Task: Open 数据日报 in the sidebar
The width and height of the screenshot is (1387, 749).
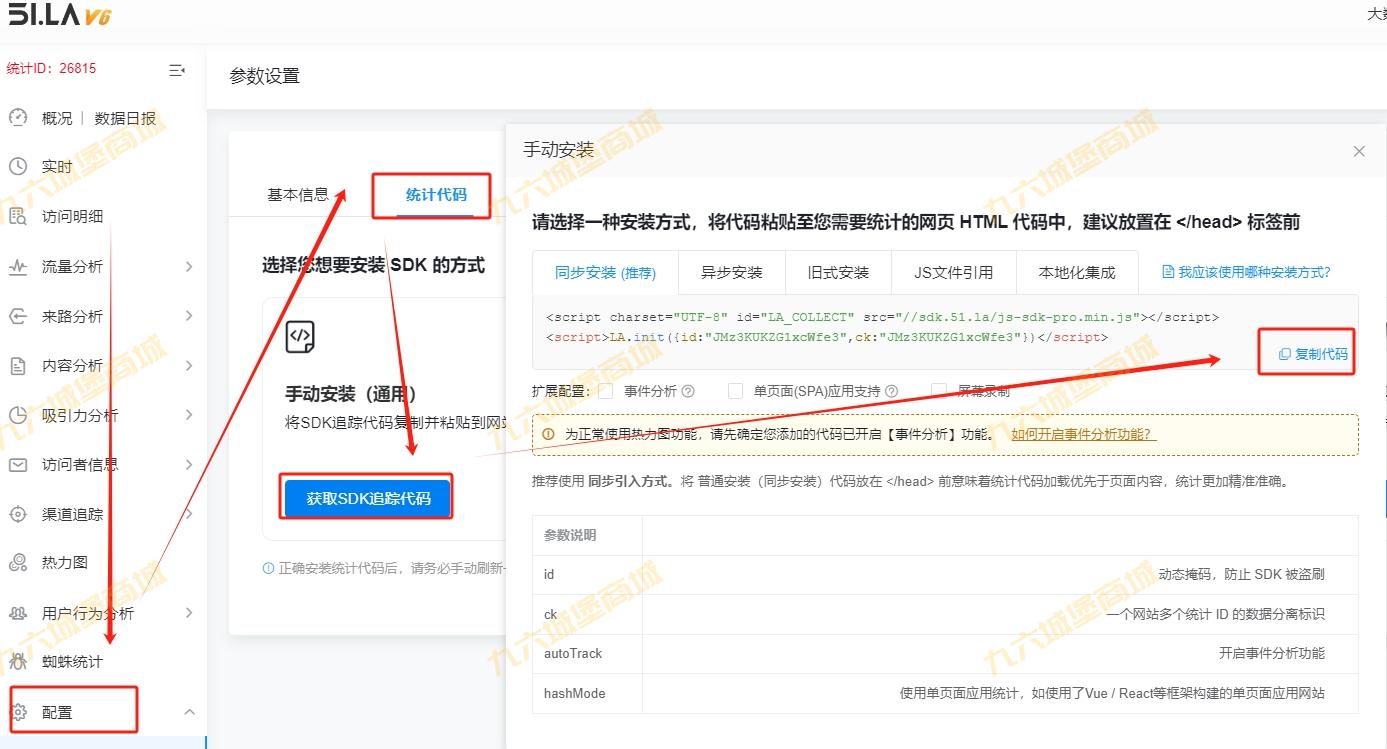Action: click(x=125, y=118)
